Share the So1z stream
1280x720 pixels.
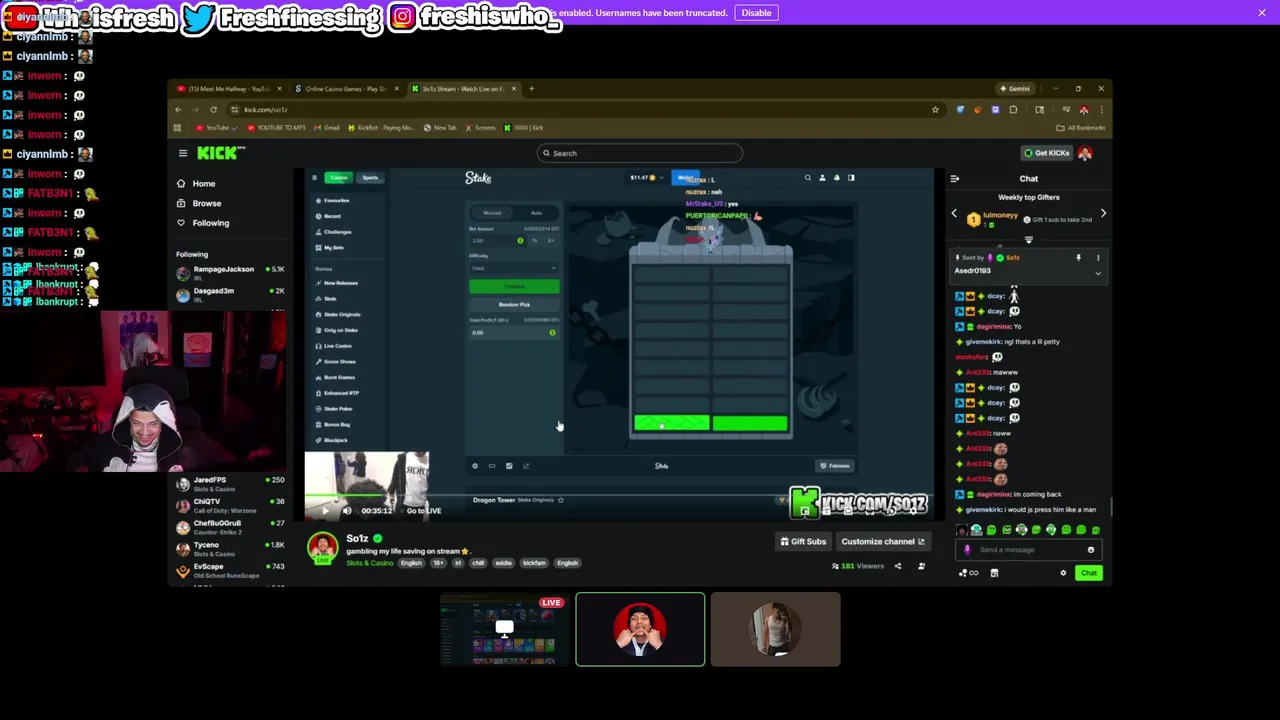pyautogui.click(x=897, y=567)
